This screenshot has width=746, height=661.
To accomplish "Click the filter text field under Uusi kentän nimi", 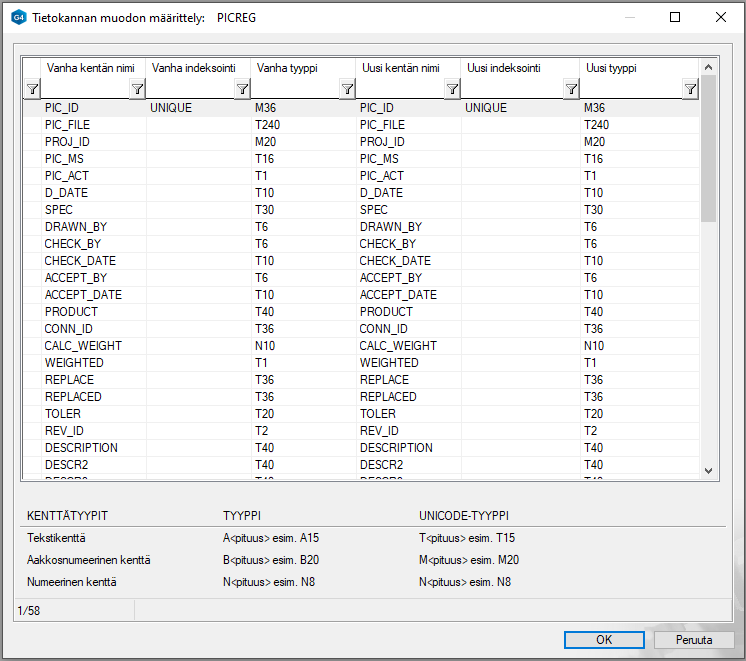I will [400, 90].
